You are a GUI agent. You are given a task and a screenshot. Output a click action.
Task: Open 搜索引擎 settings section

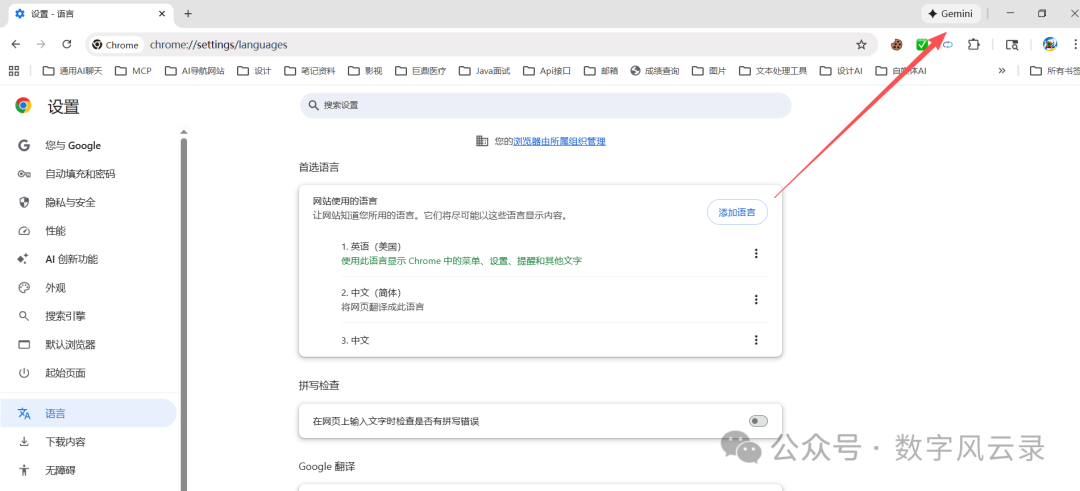65,316
